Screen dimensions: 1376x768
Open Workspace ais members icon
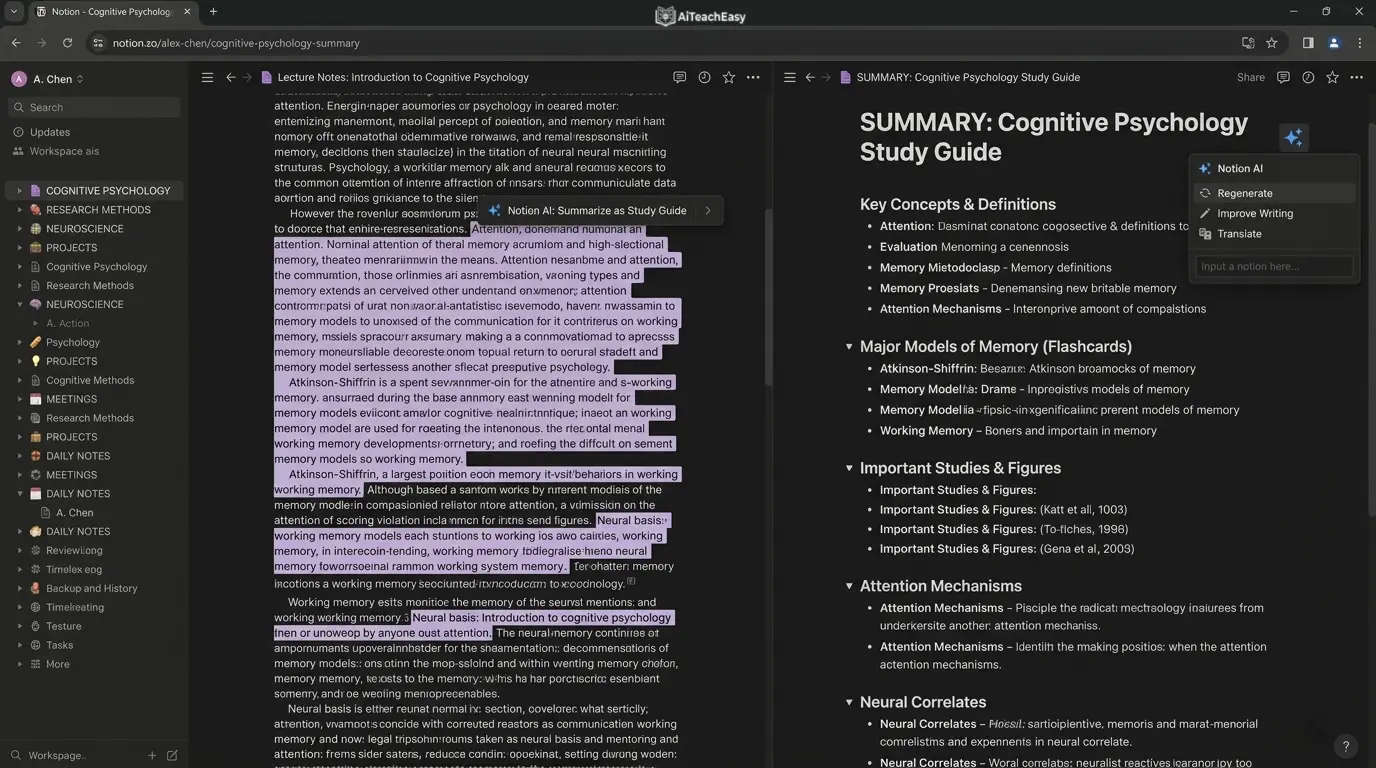63,150
